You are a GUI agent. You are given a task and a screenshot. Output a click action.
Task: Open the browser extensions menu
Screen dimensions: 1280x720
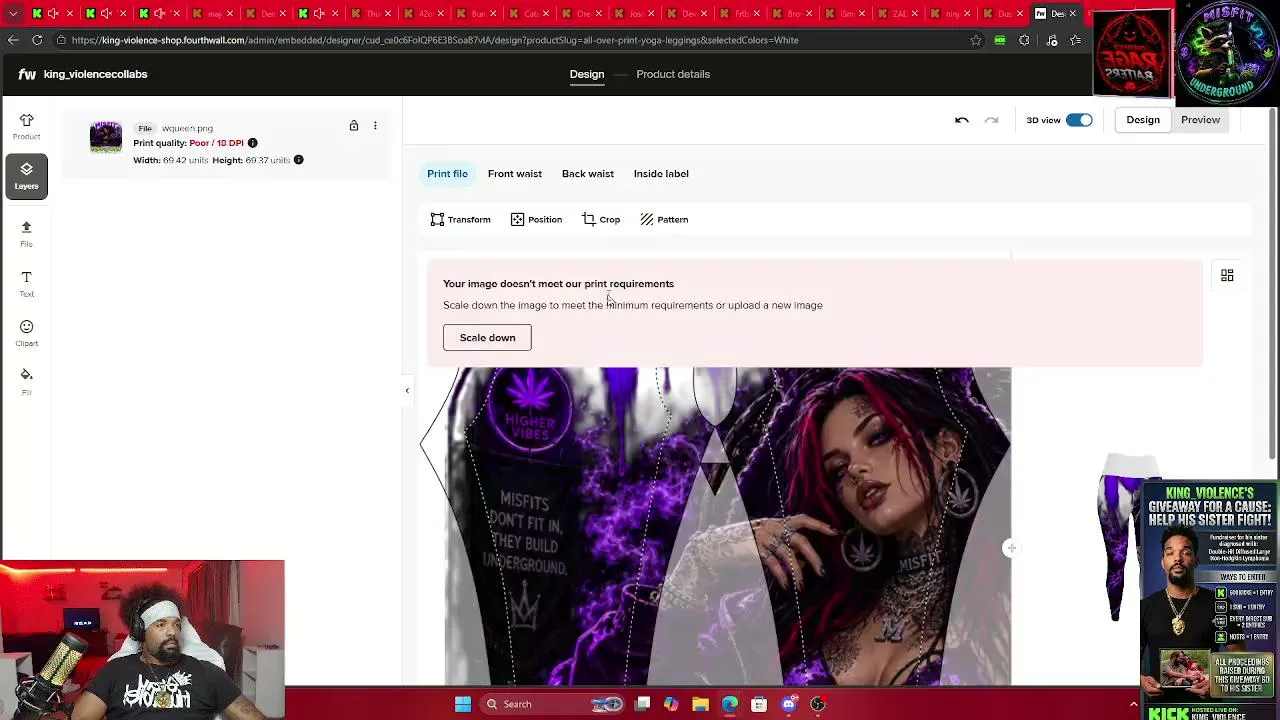point(1024,40)
